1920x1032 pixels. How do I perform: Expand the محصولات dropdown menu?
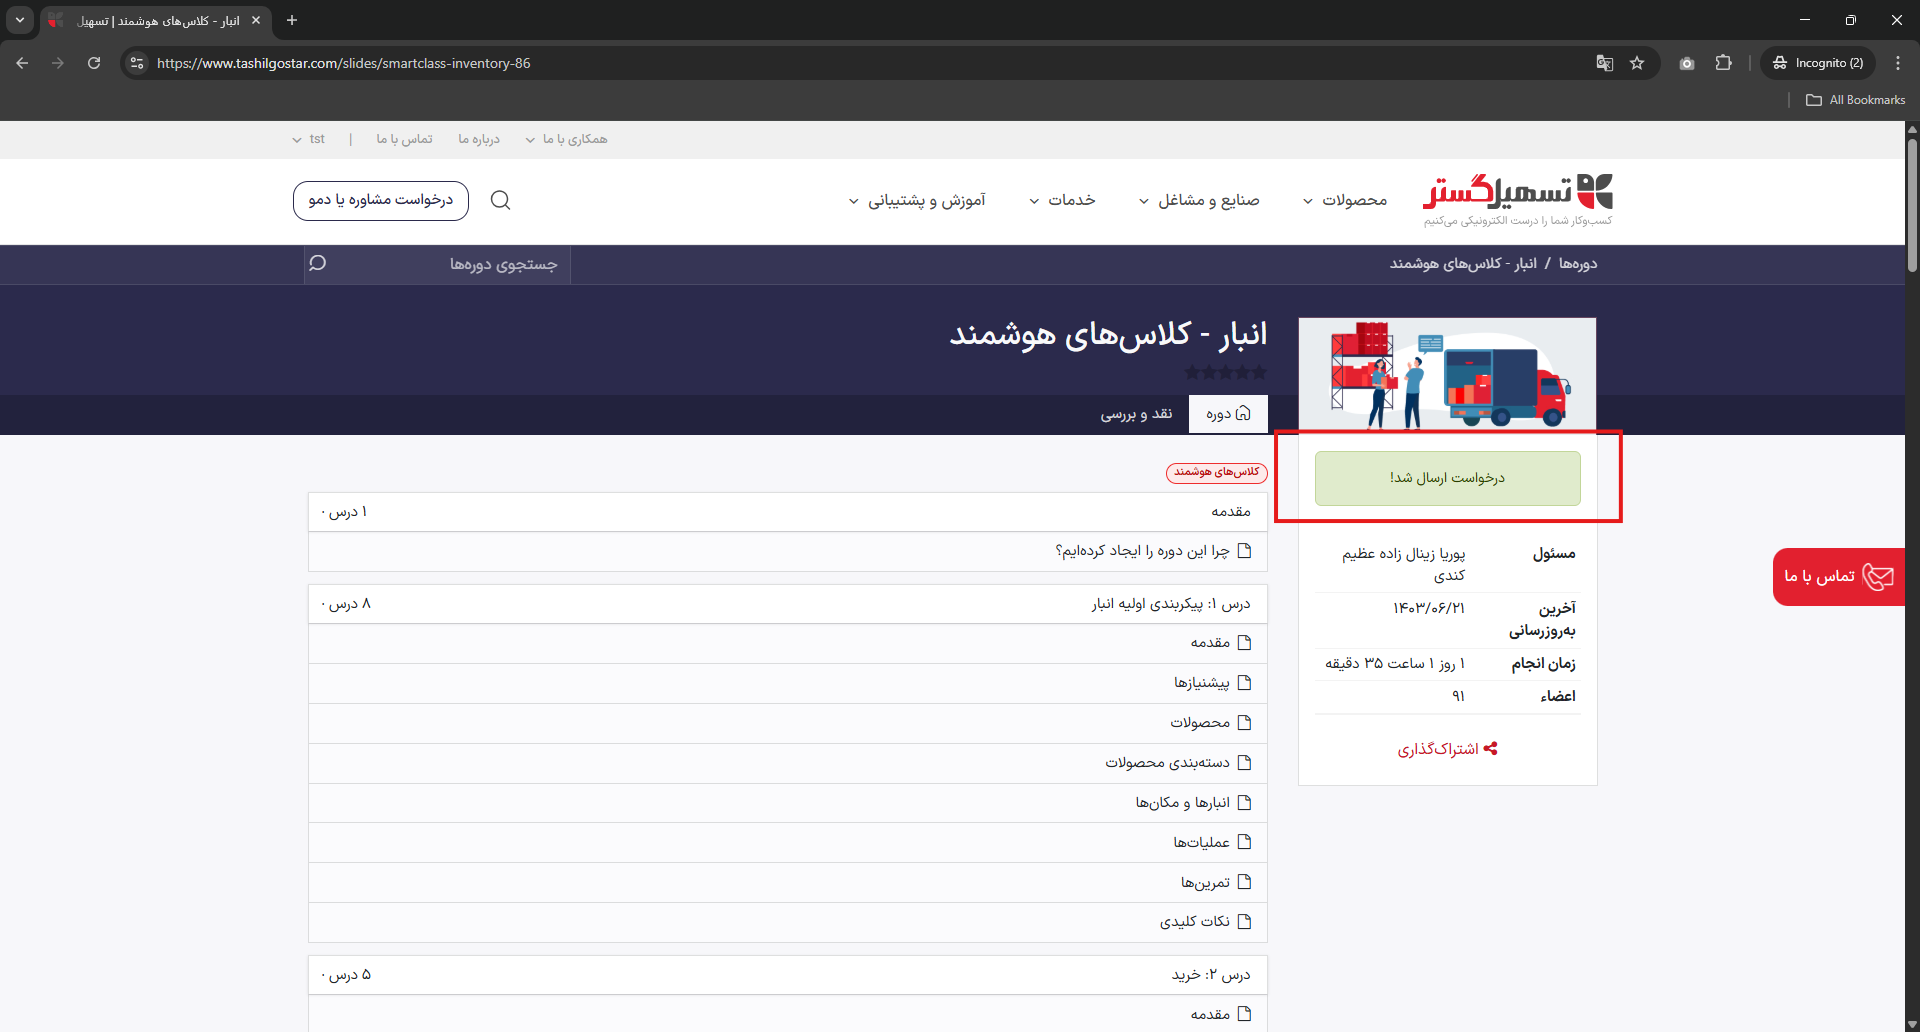point(1345,201)
